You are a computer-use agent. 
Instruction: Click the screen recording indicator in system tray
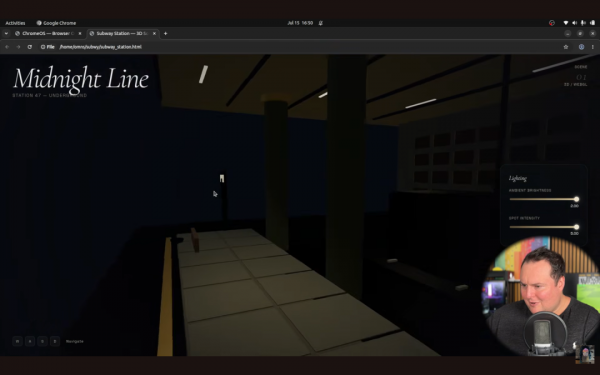pos(551,23)
